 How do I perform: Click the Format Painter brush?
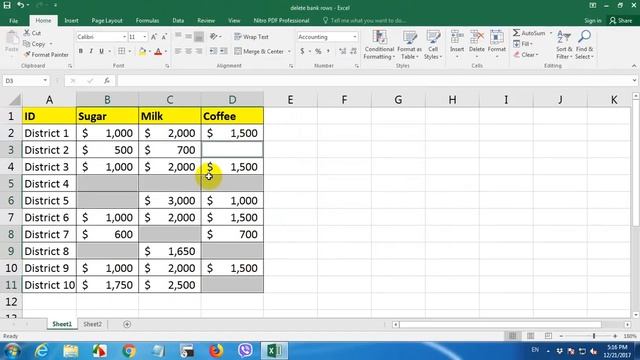coord(27,54)
